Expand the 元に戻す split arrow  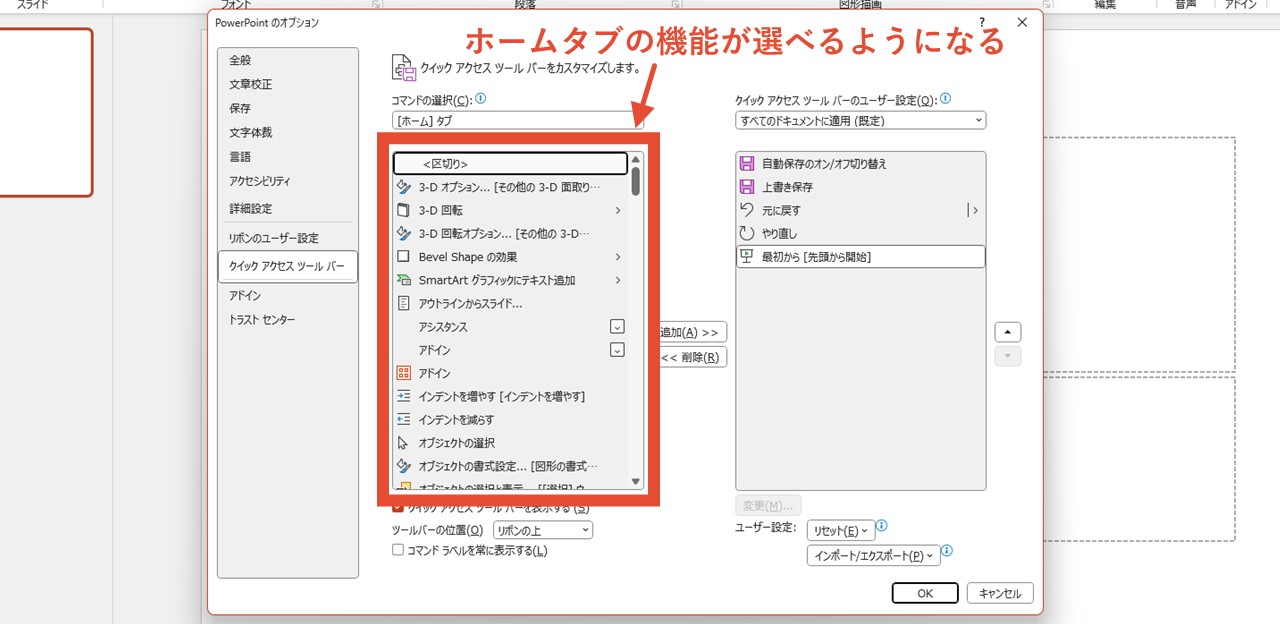click(974, 210)
